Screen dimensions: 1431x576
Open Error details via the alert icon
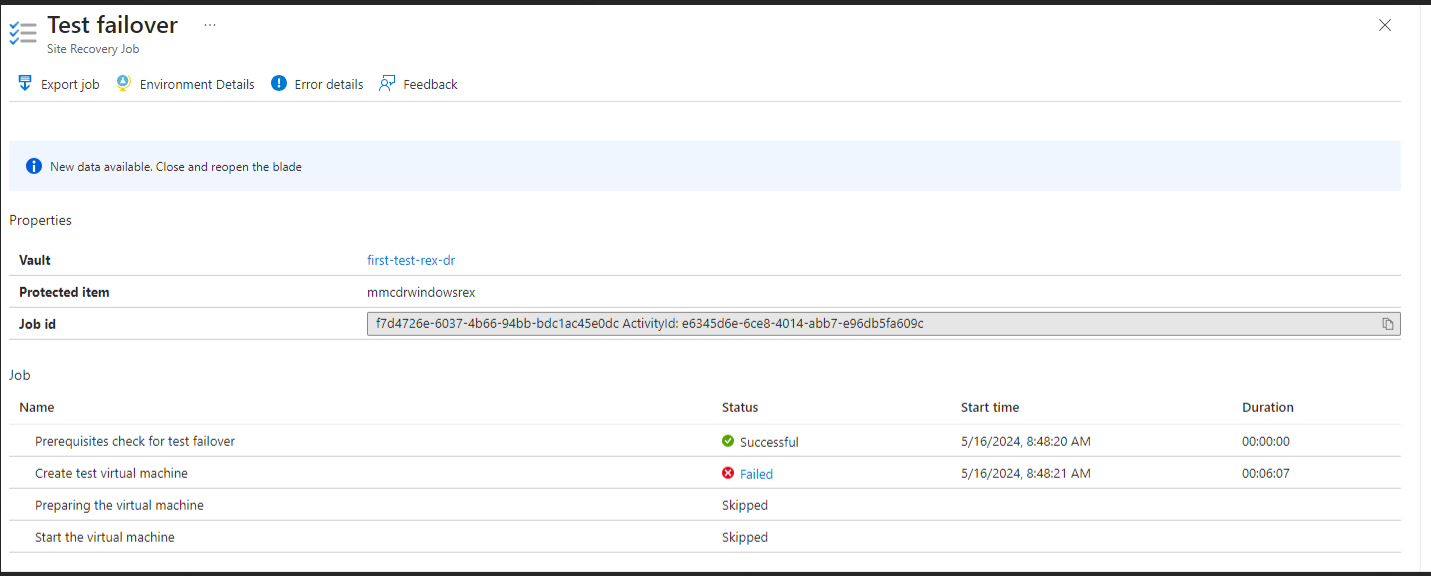[x=278, y=83]
